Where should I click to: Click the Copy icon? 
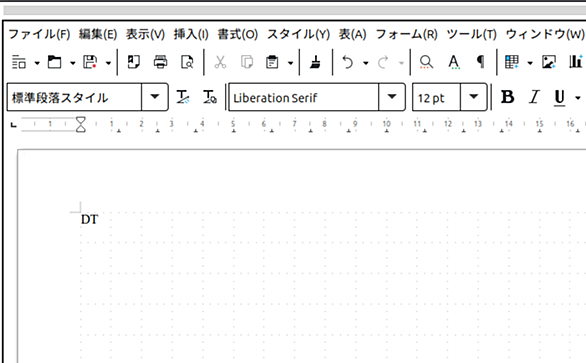[247, 62]
